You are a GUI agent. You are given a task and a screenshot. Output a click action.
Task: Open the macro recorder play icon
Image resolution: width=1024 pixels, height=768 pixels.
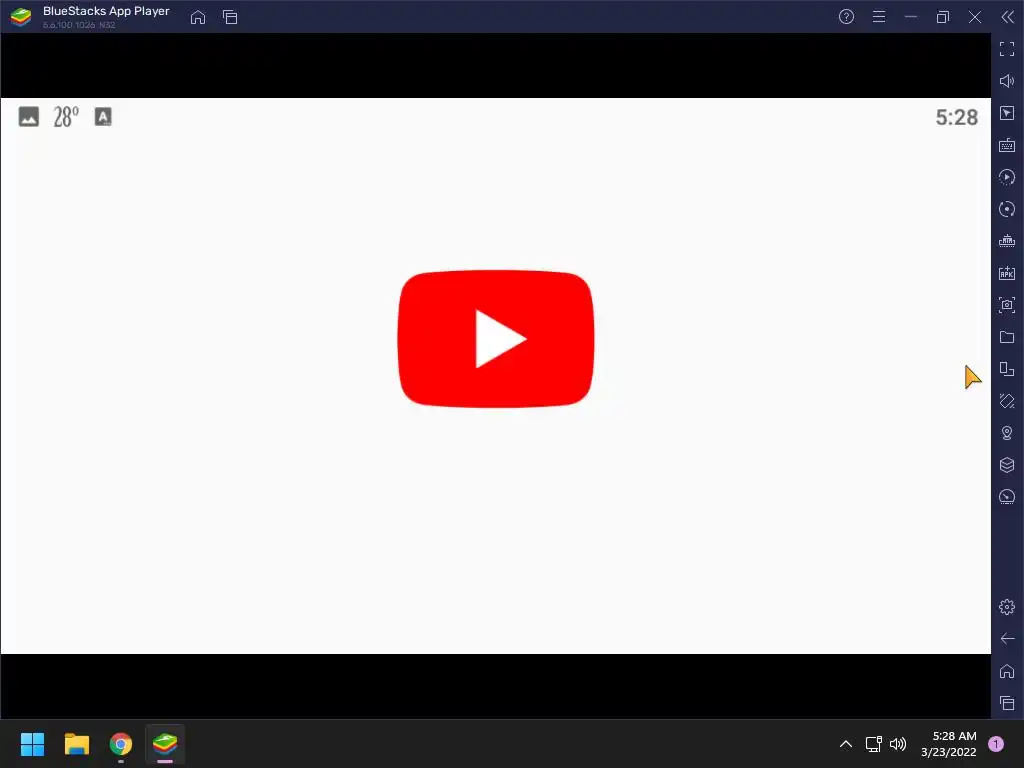pyautogui.click(x=1007, y=177)
